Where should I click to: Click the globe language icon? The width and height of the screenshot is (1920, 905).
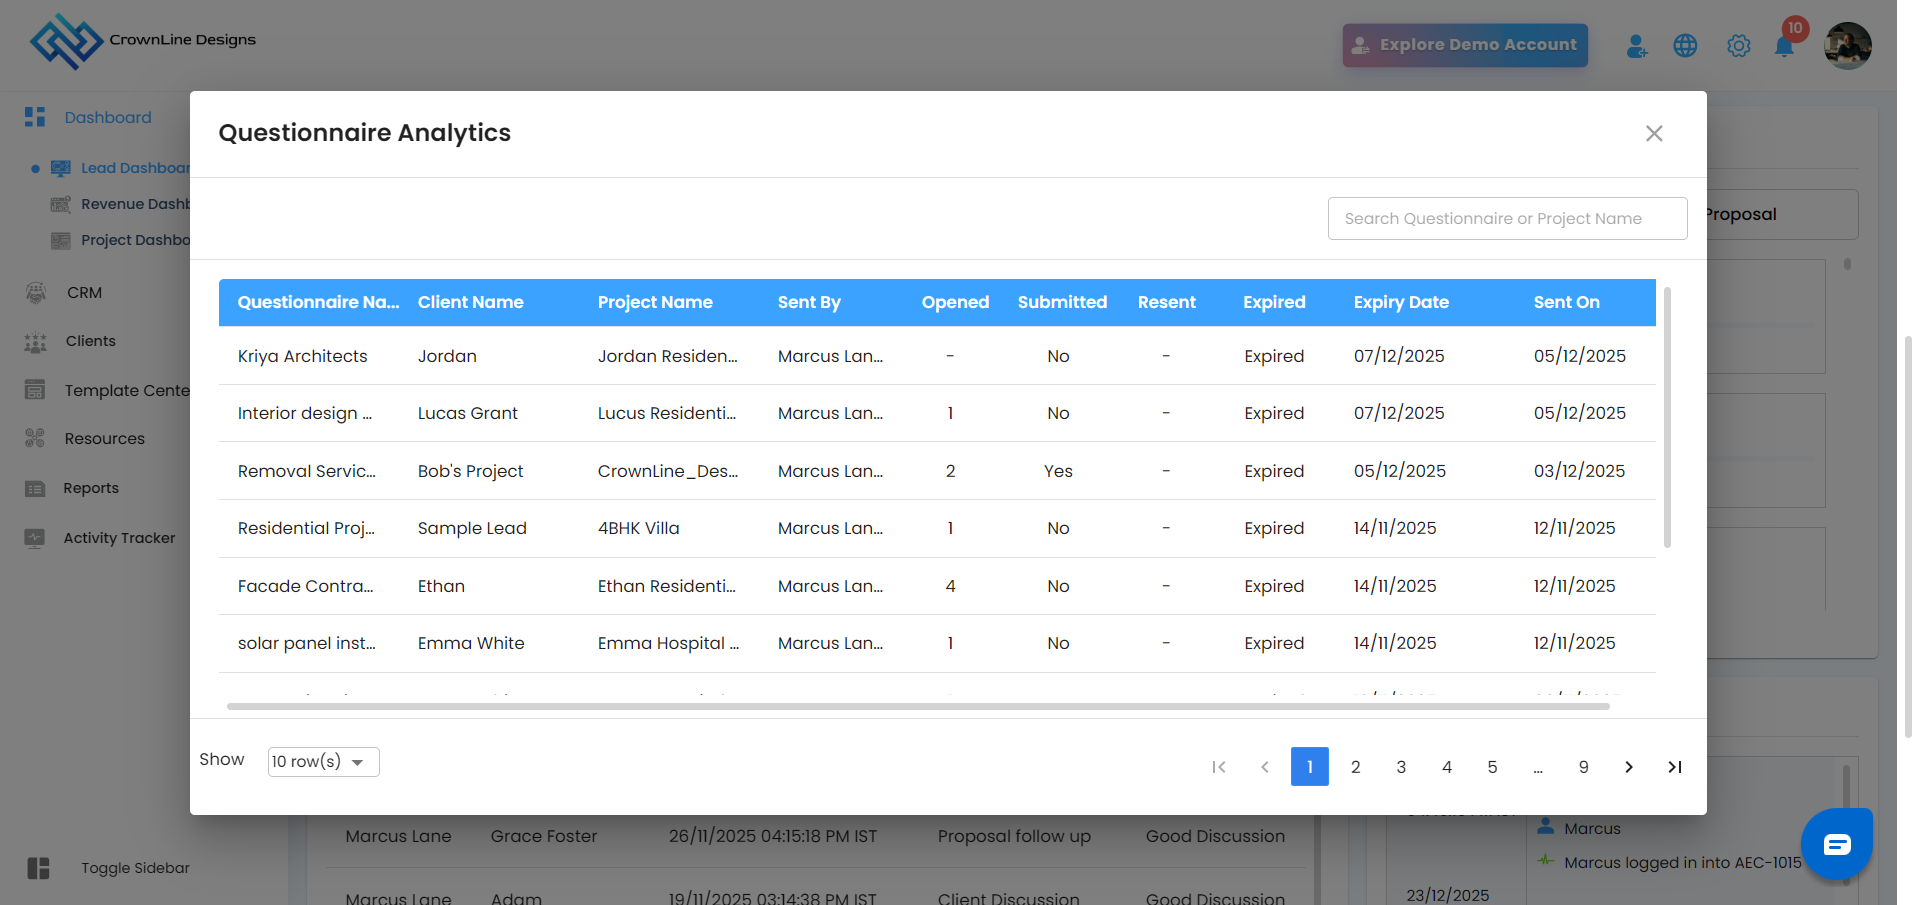click(1685, 46)
